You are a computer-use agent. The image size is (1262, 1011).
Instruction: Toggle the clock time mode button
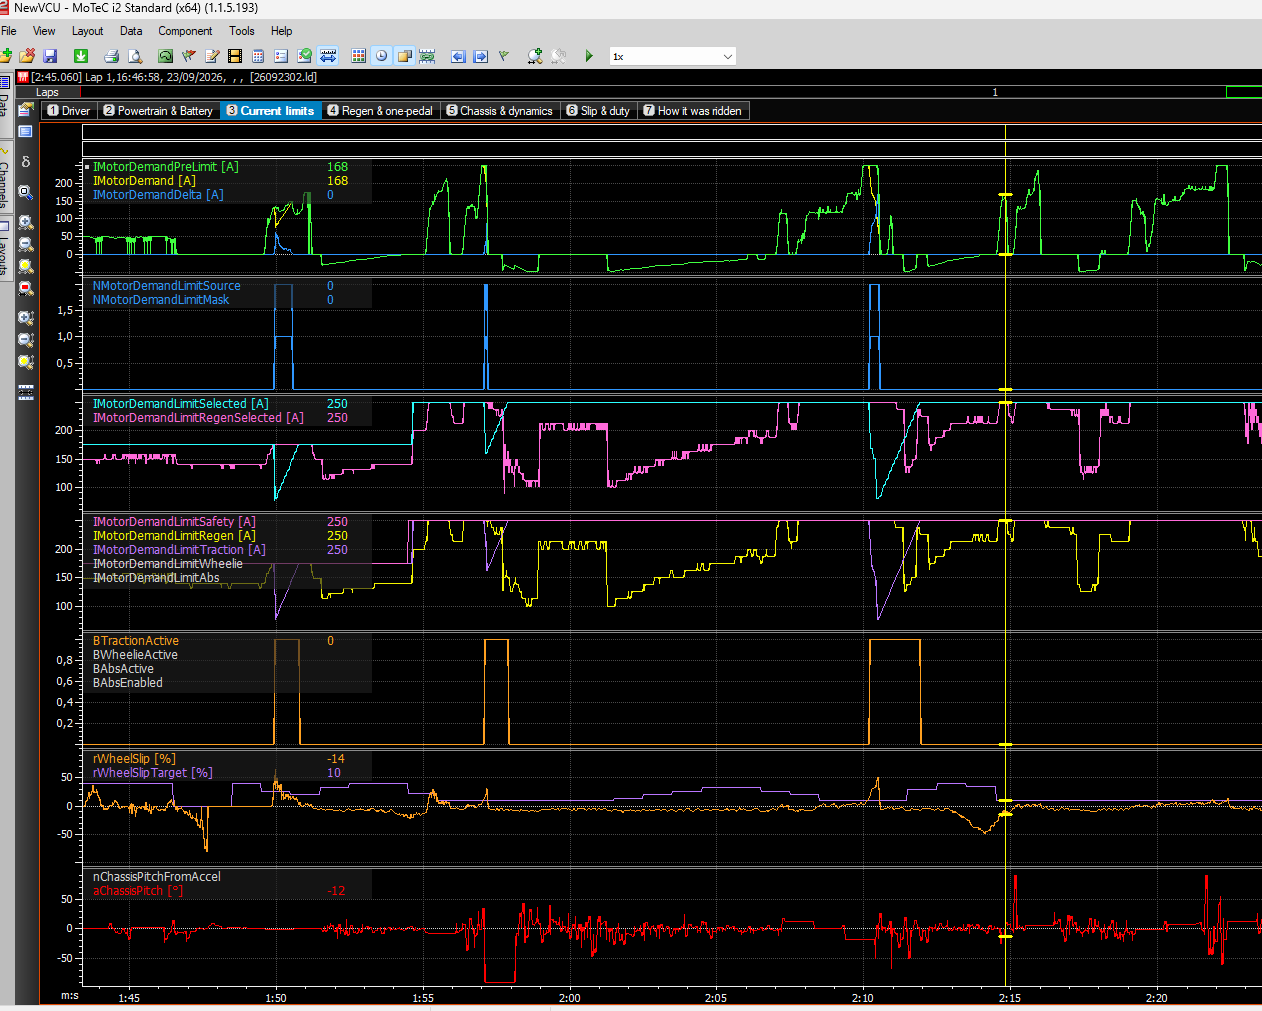coord(382,56)
